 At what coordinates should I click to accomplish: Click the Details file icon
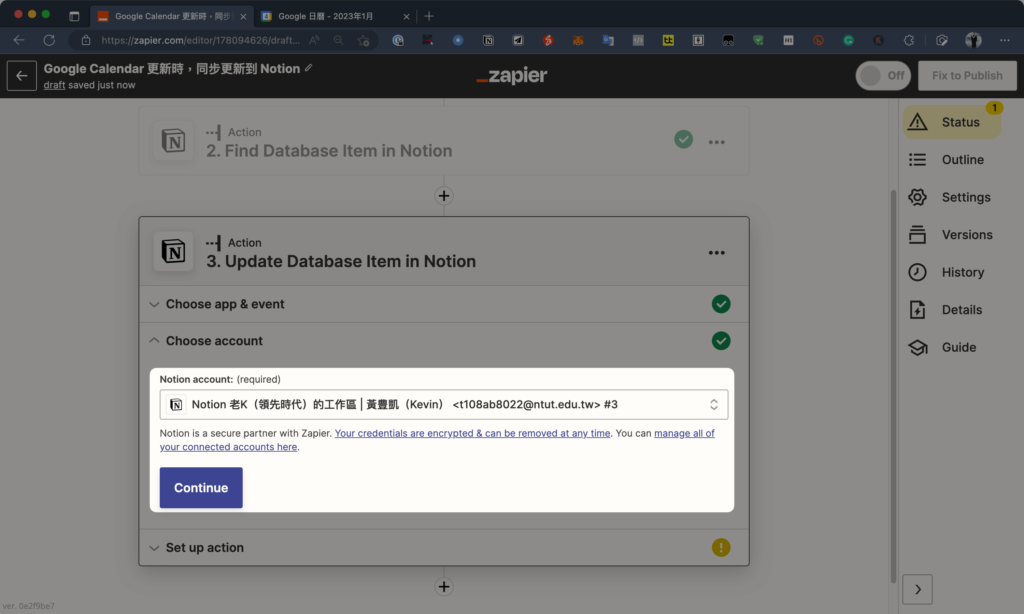[x=918, y=310]
